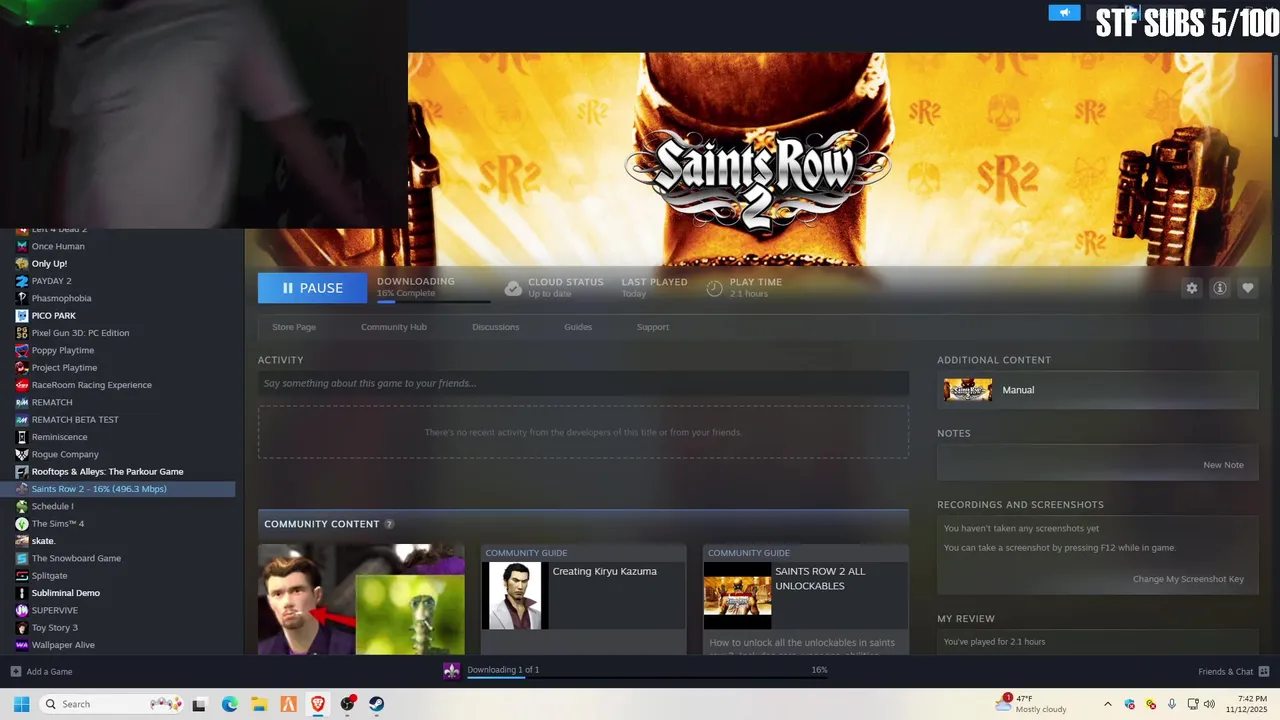The image size is (1280, 720).
Task: Click Kiryu Kazuma guide thumbnail image
Action: 513,596
